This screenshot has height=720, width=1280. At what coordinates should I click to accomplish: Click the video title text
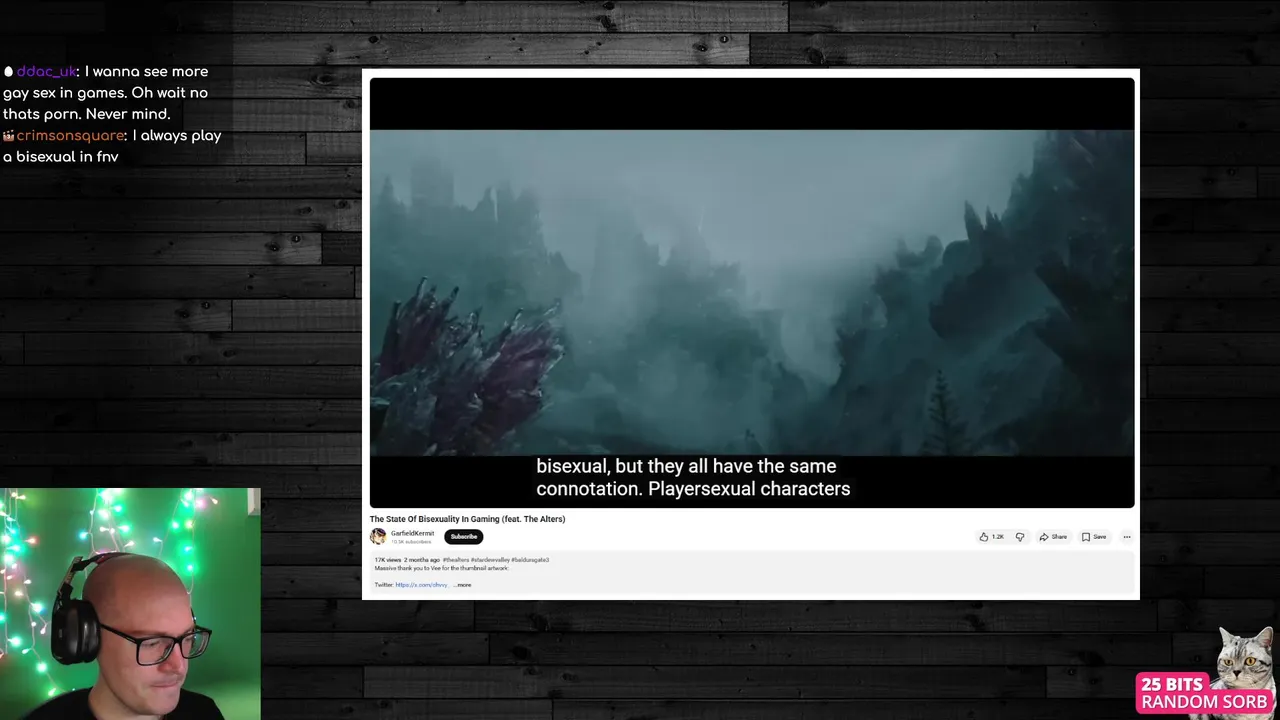[x=467, y=519]
